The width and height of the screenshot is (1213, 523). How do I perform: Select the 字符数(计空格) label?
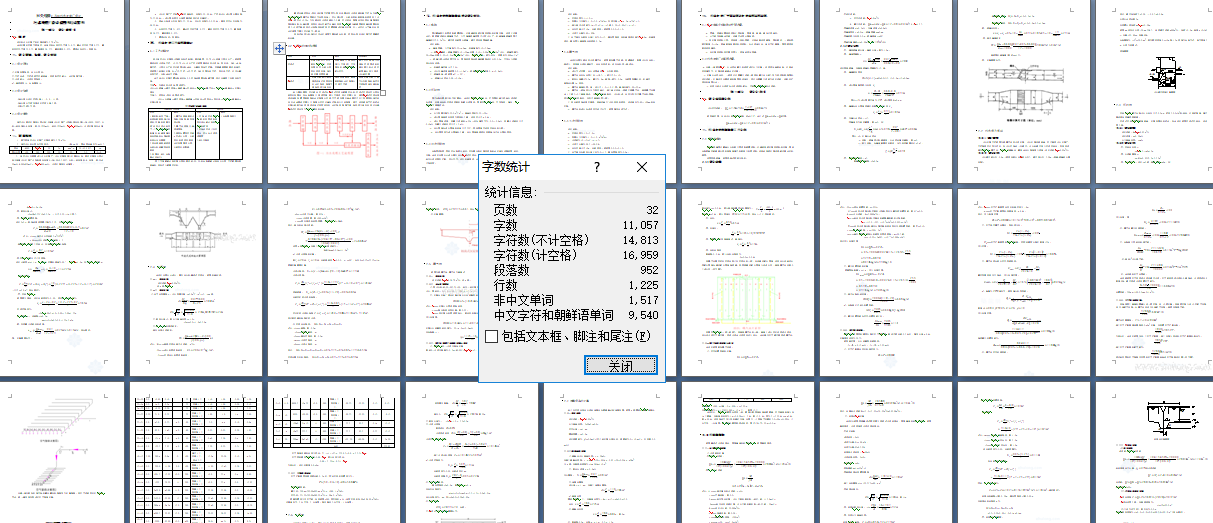click(536, 255)
